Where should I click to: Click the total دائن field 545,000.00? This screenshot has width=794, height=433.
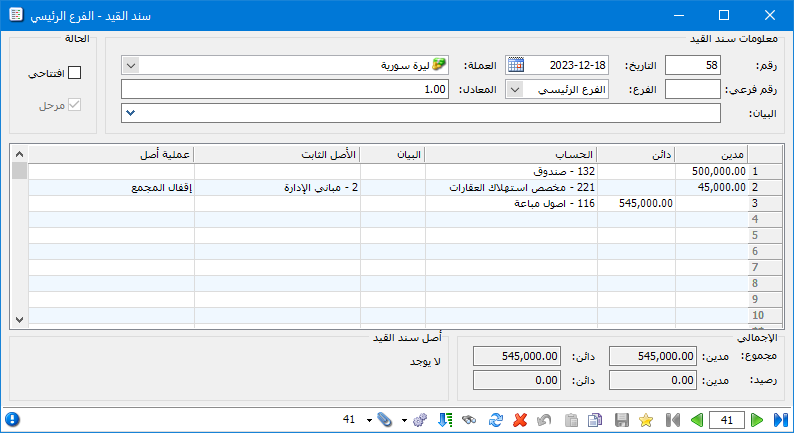[517, 356]
